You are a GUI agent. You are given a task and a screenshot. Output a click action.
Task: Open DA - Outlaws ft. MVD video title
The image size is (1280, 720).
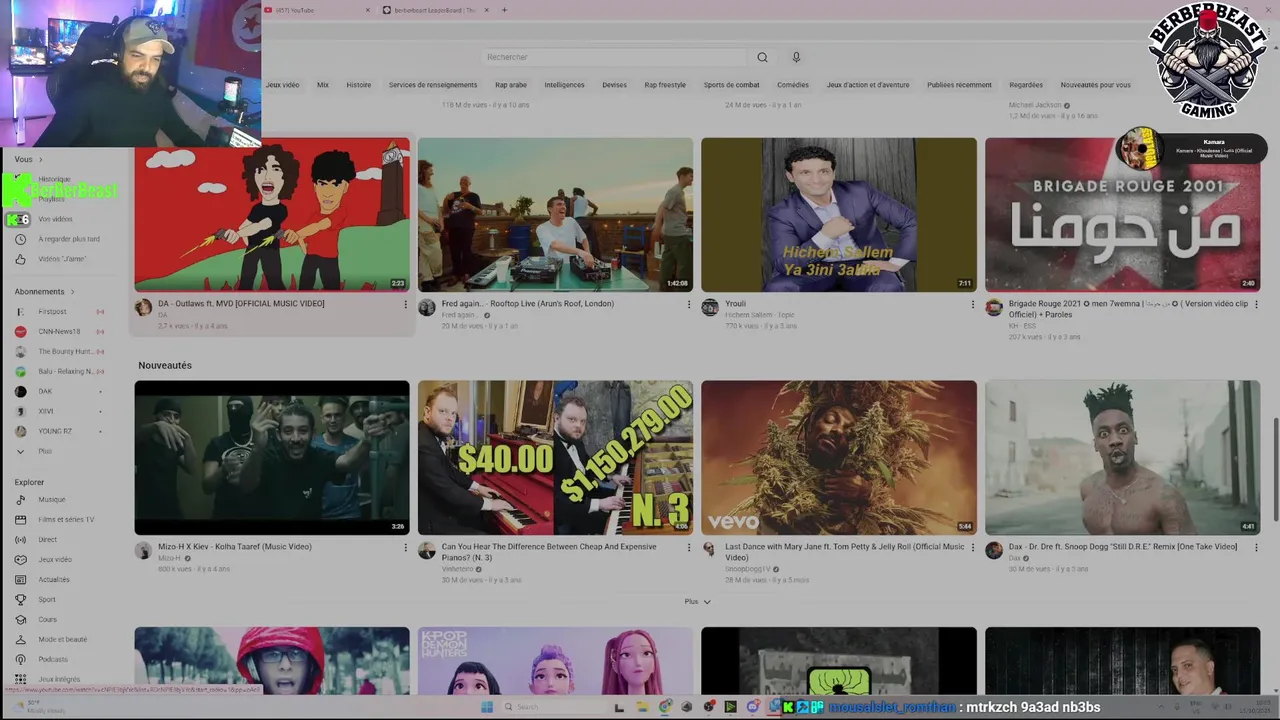click(x=241, y=304)
